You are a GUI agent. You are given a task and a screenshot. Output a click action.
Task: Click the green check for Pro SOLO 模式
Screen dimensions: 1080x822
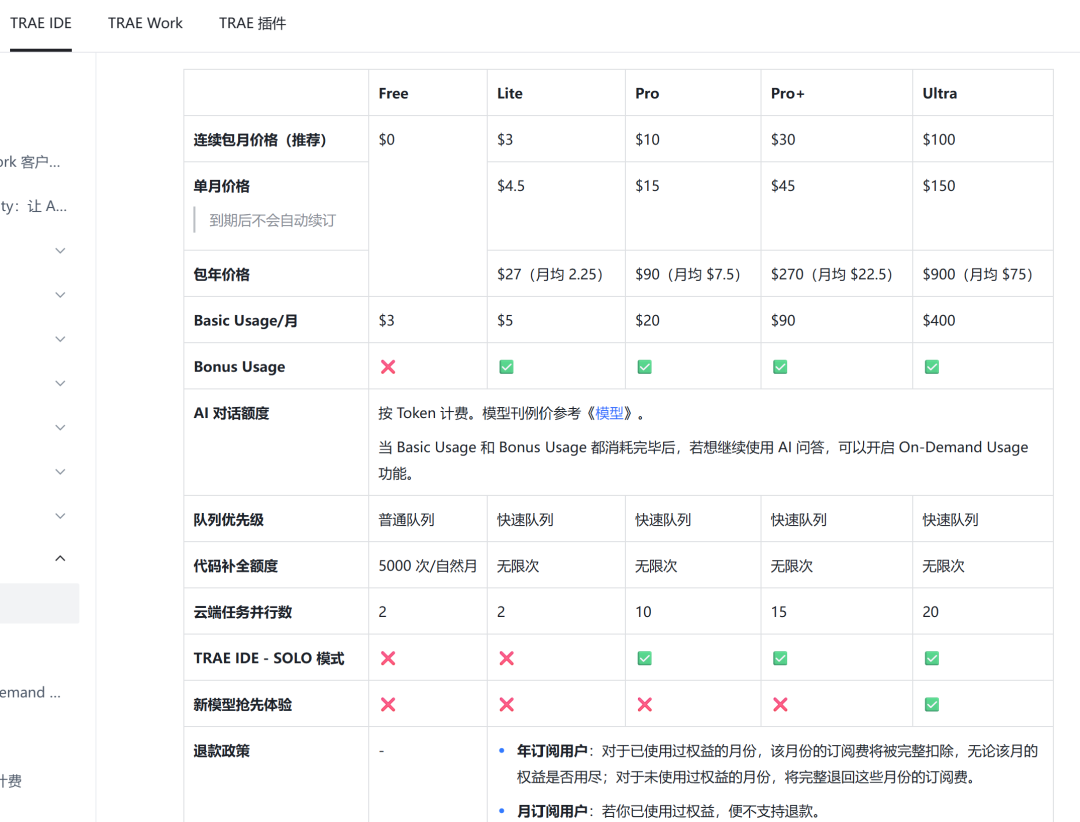[x=645, y=658]
